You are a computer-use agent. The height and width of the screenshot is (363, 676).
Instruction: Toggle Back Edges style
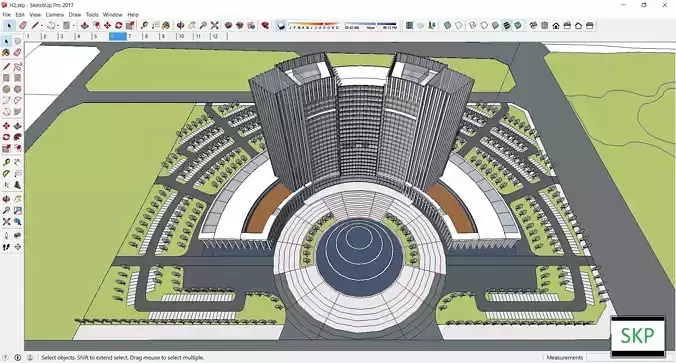click(x=458, y=25)
